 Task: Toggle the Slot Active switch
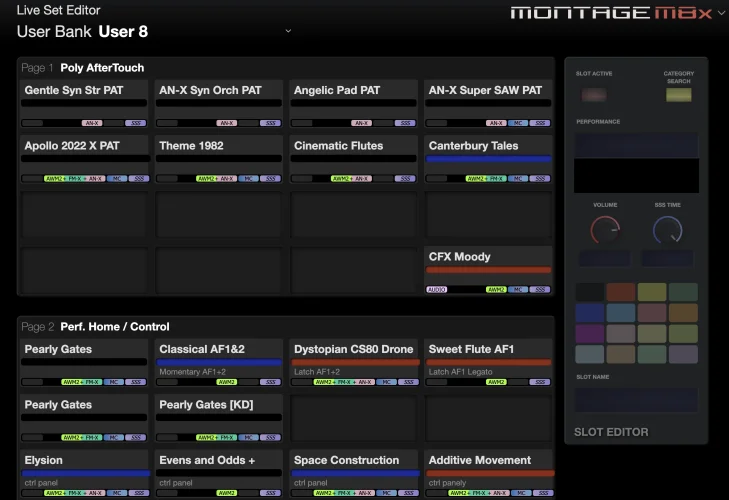tap(595, 95)
